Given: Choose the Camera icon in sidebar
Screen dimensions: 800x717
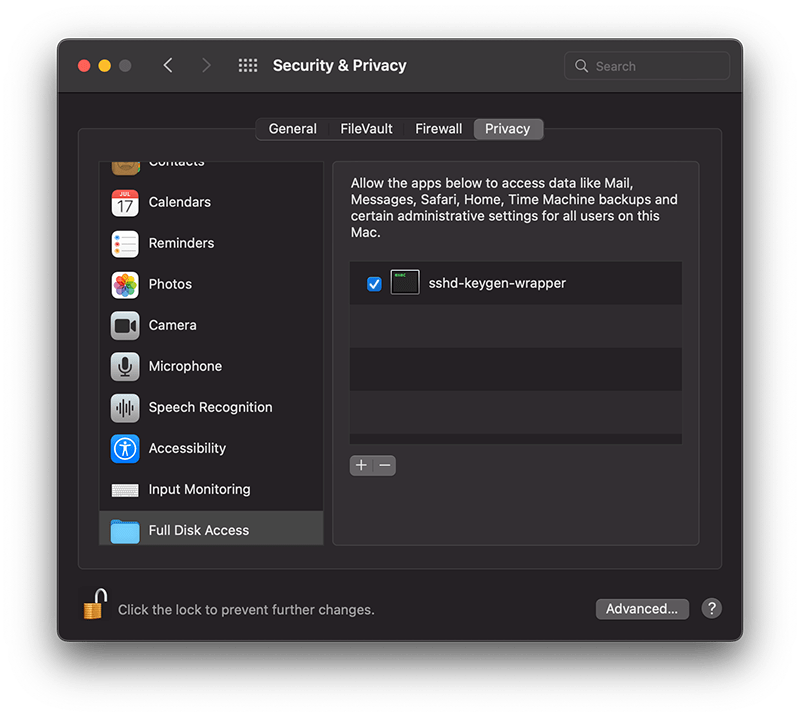Looking at the screenshot, I should click(x=125, y=326).
